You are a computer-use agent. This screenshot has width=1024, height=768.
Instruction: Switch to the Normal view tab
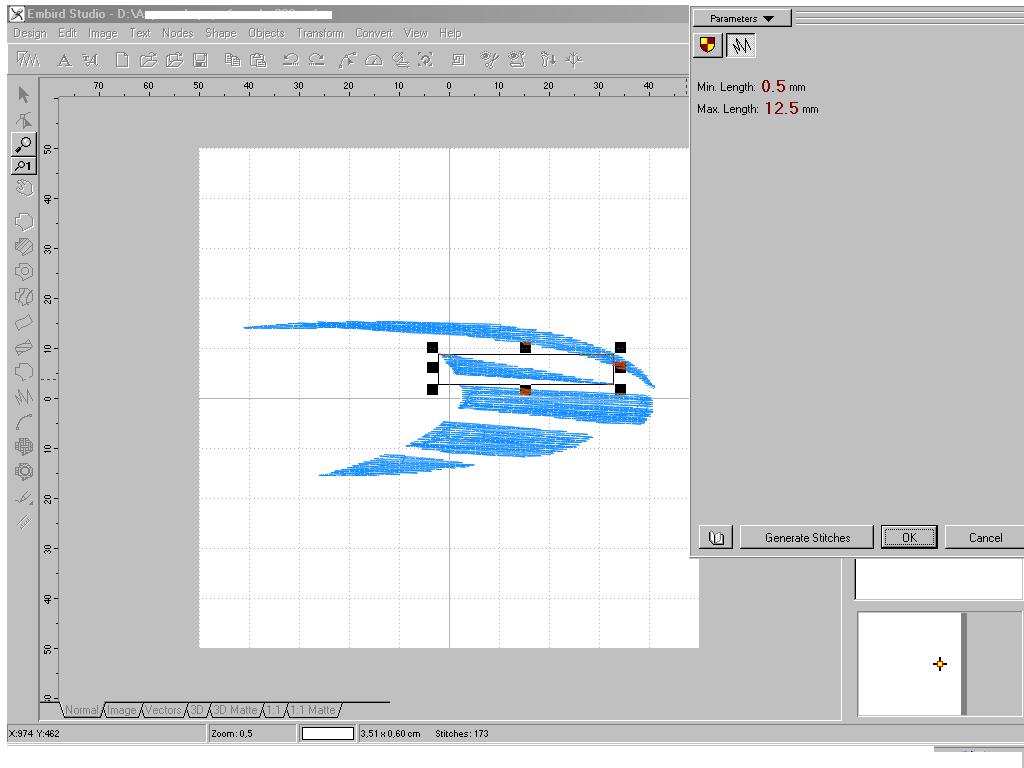tap(81, 710)
